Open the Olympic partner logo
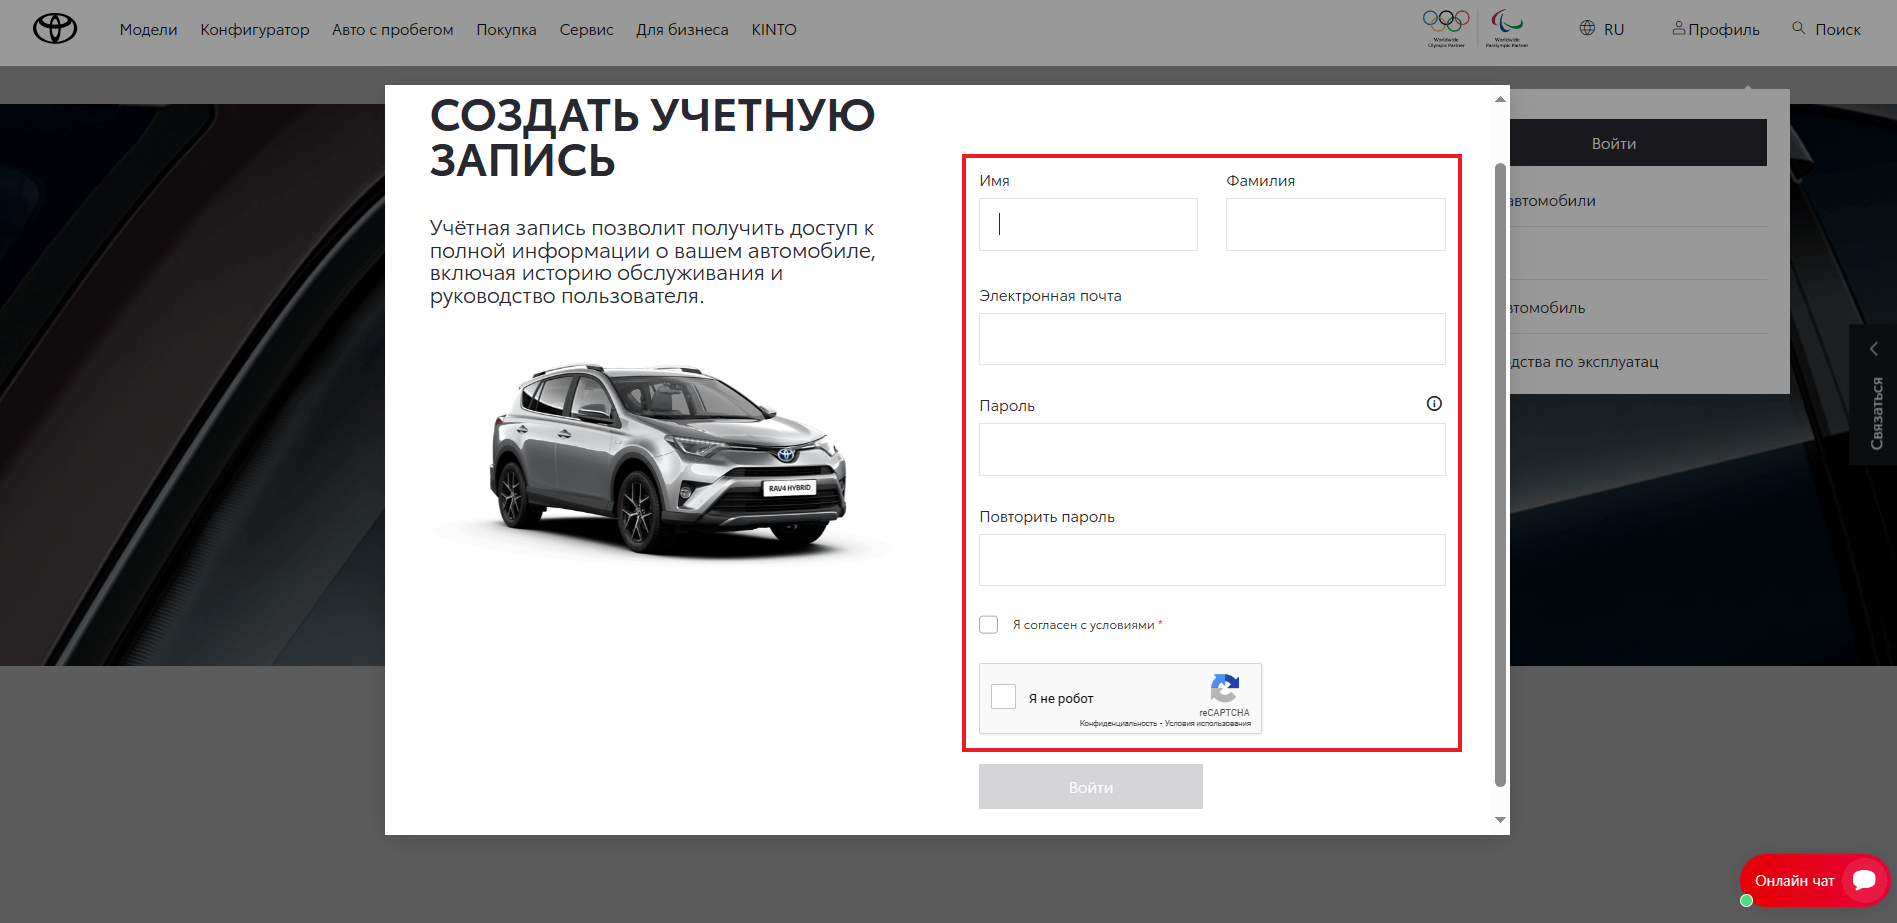Viewport: 1897px width, 923px height. [1446, 28]
